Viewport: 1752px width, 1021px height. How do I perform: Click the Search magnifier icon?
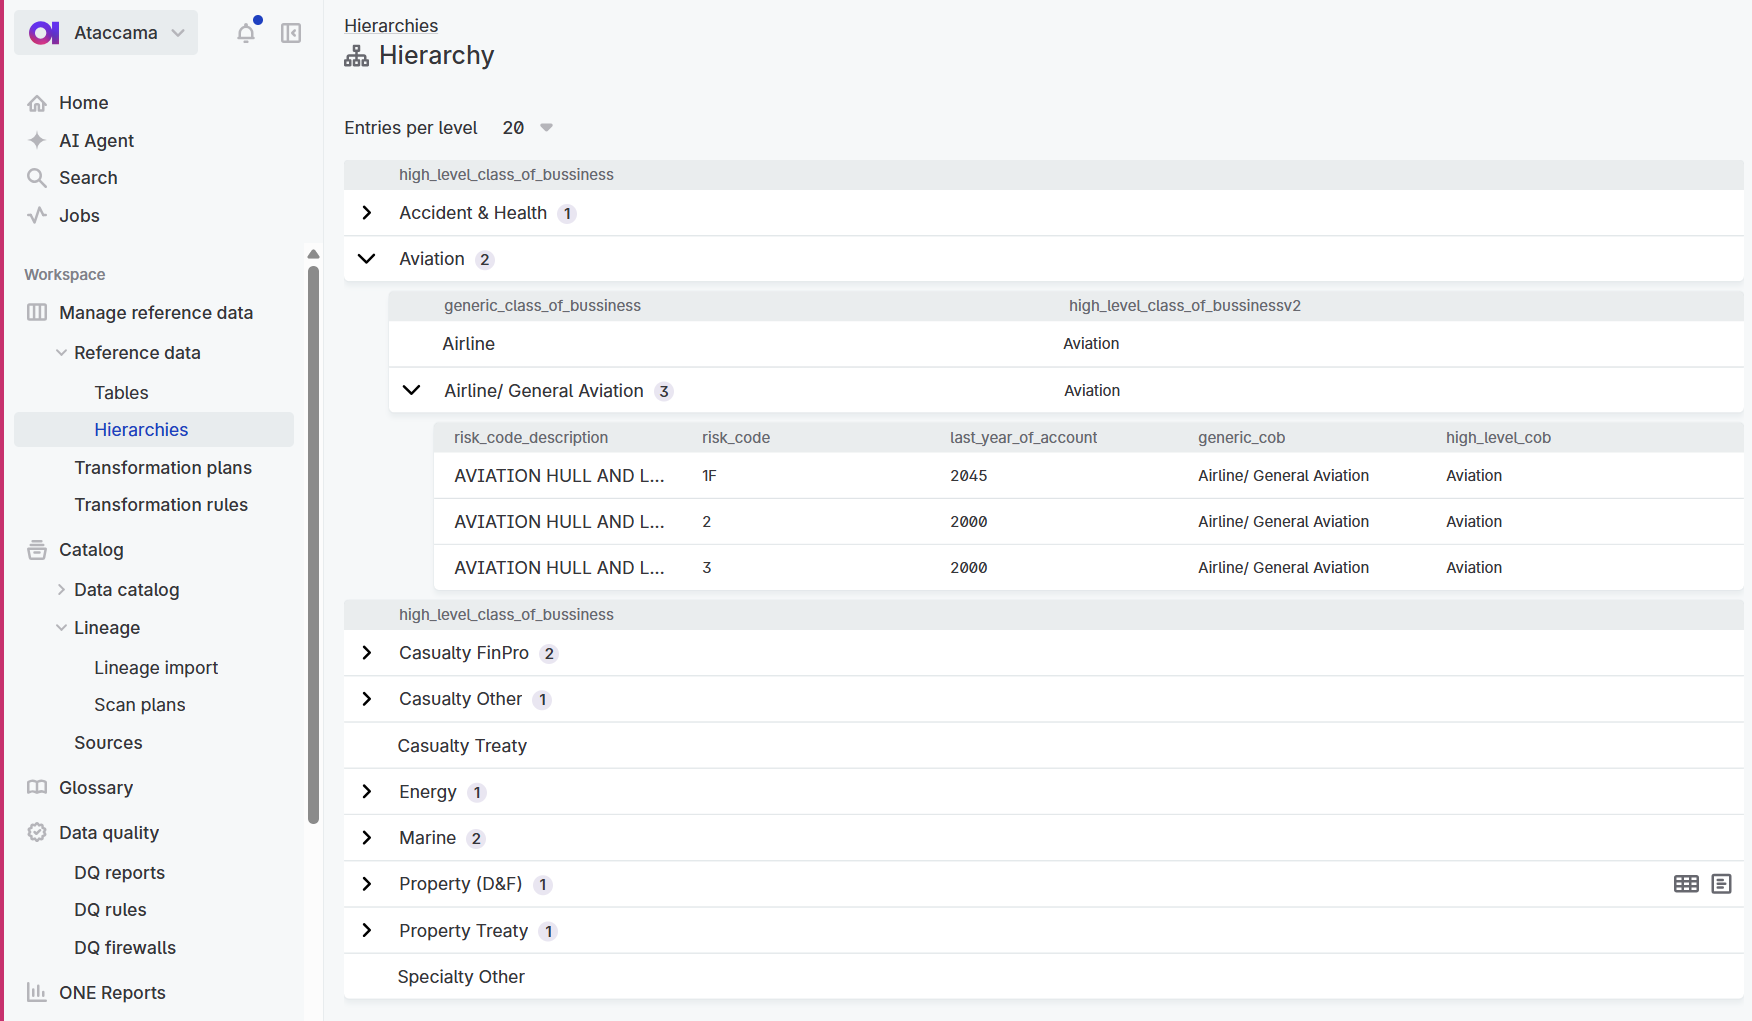coord(37,178)
